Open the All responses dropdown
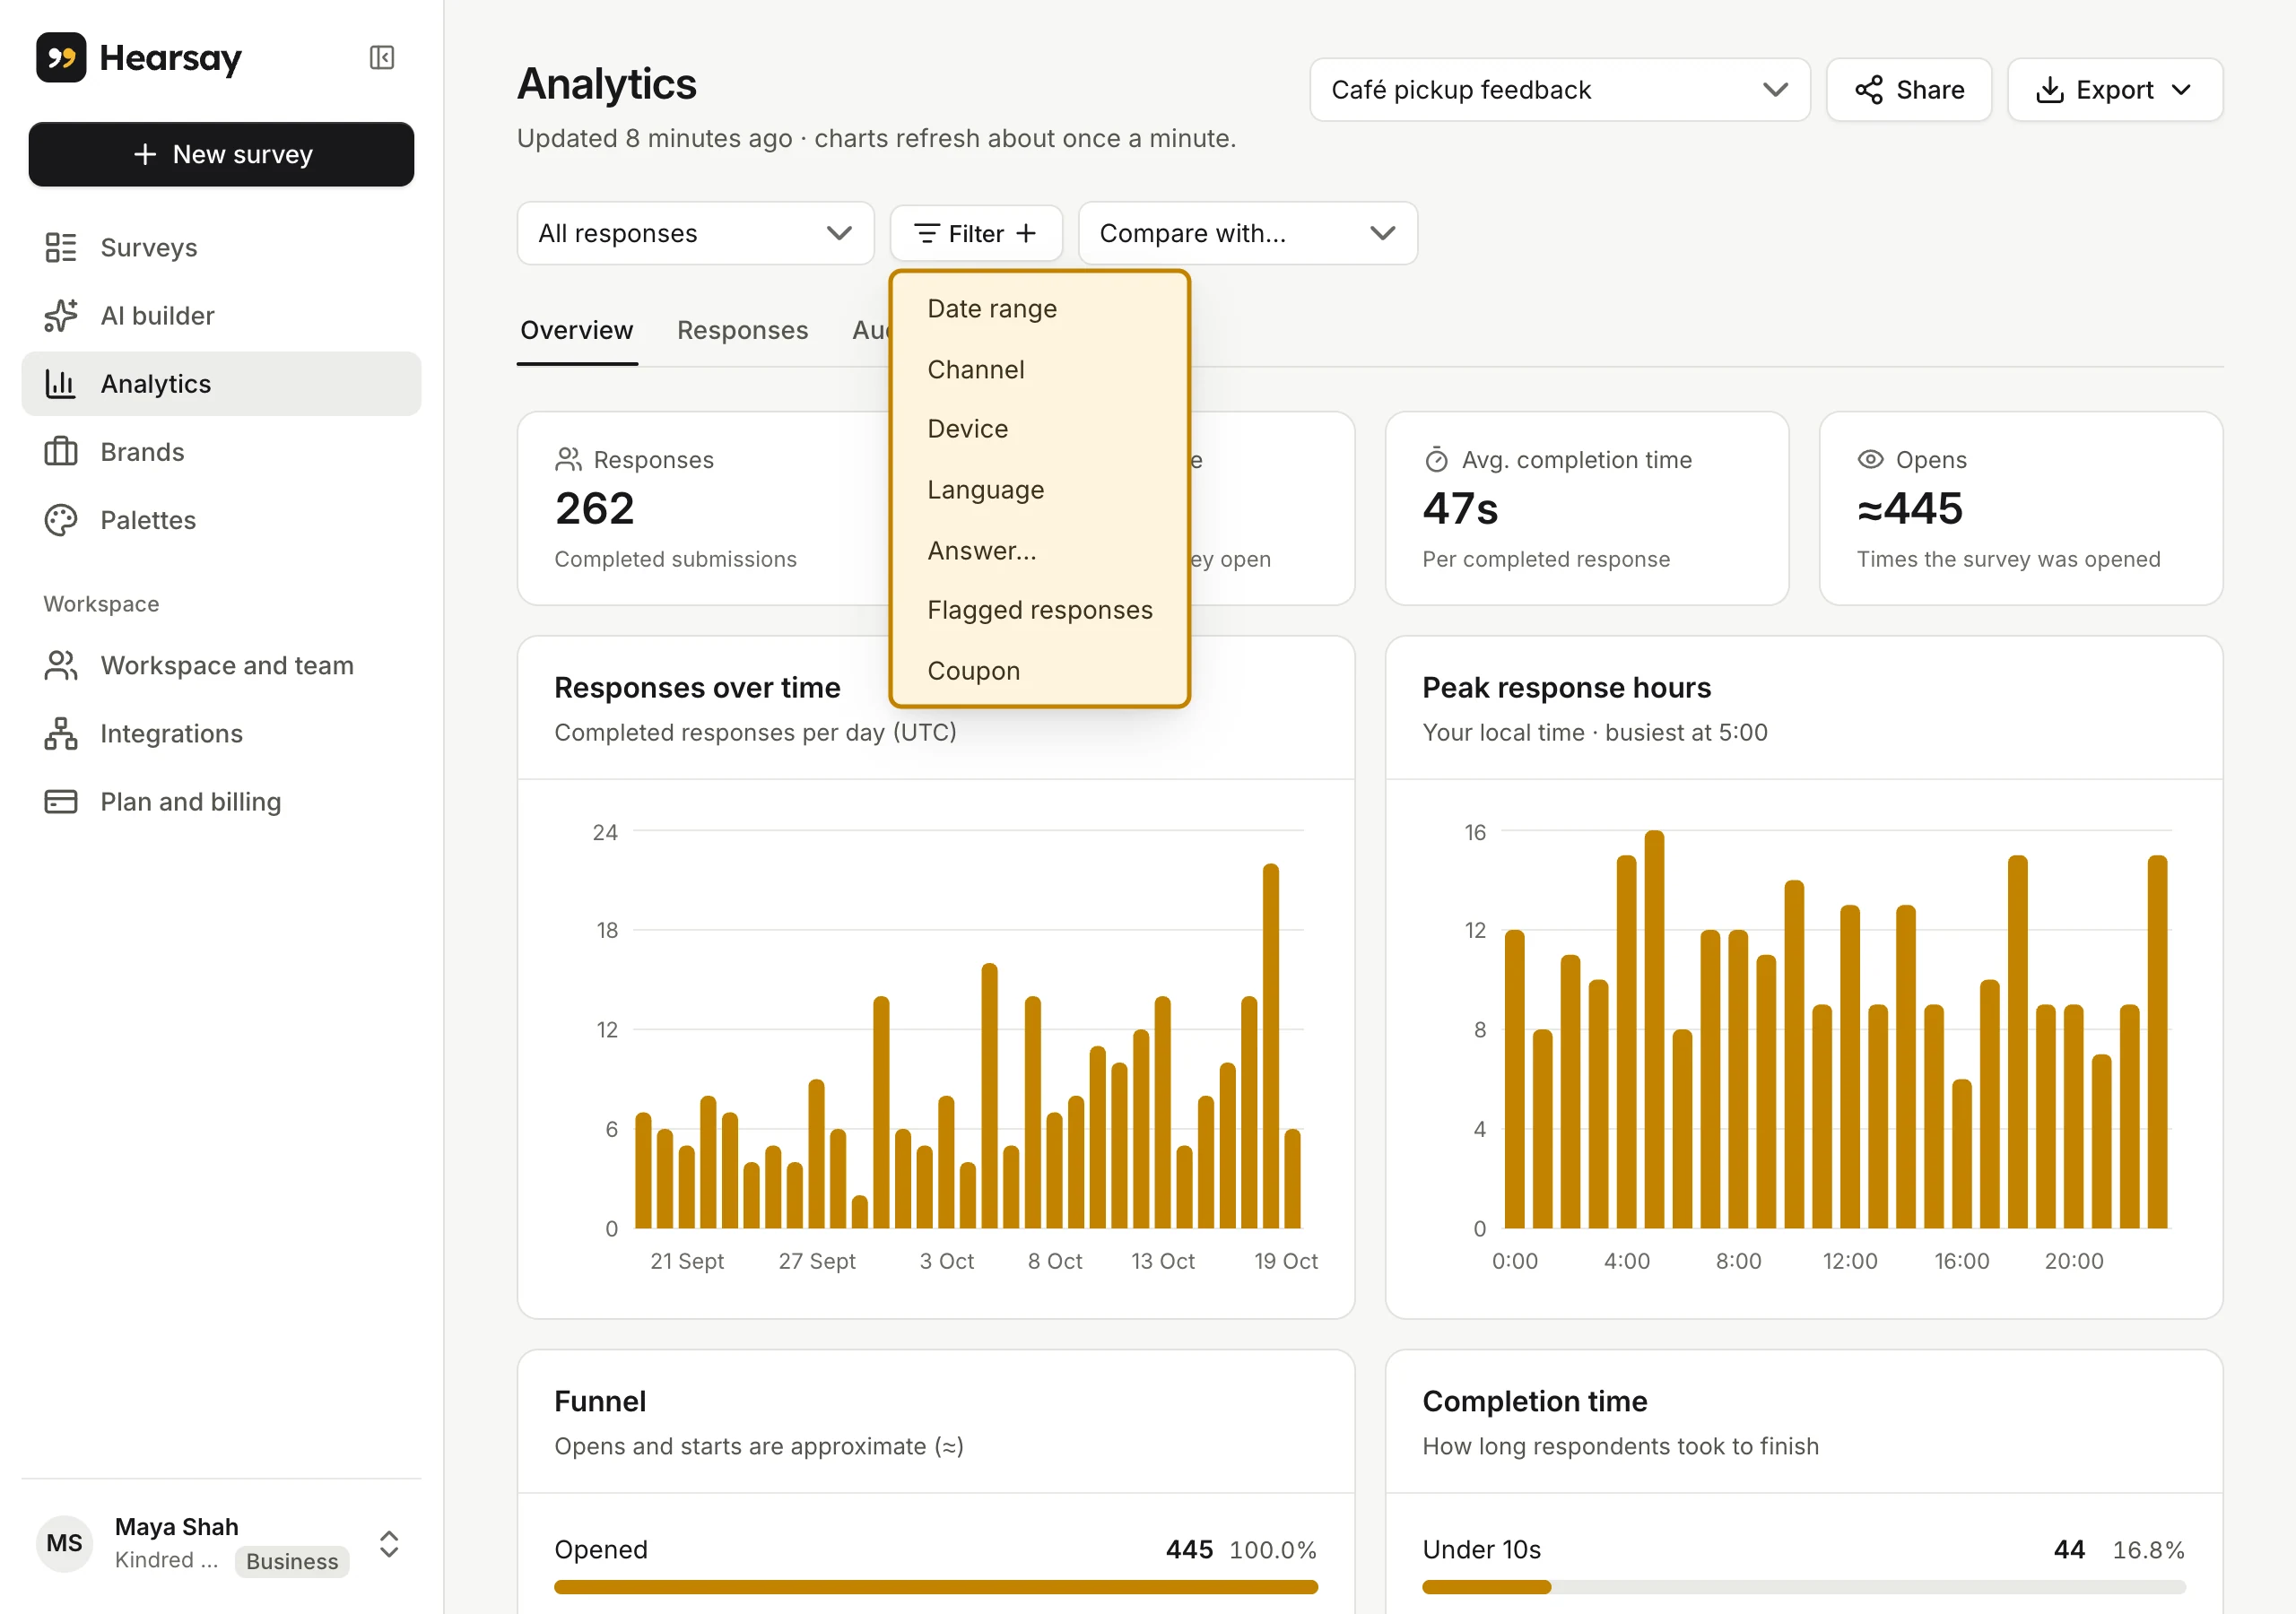Screen dimensions: 2296x1614 (695, 233)
